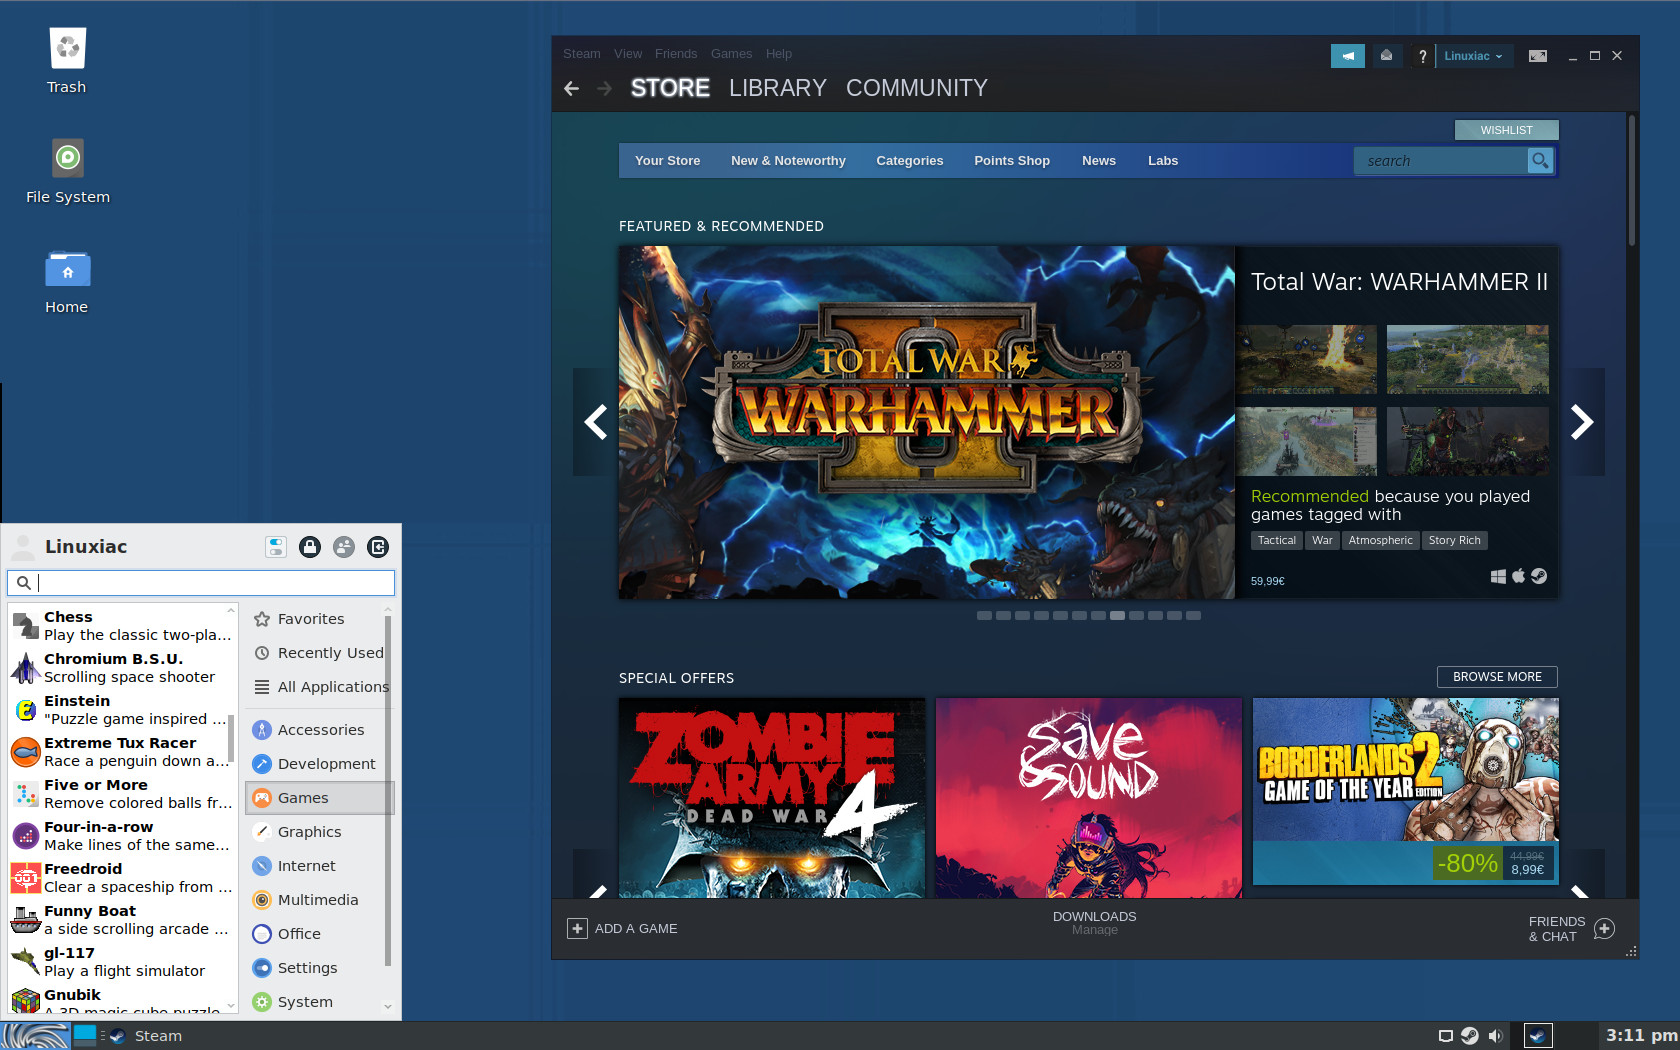
Task: Click the Steam window button in taskbar
Action: [146, 1036]
